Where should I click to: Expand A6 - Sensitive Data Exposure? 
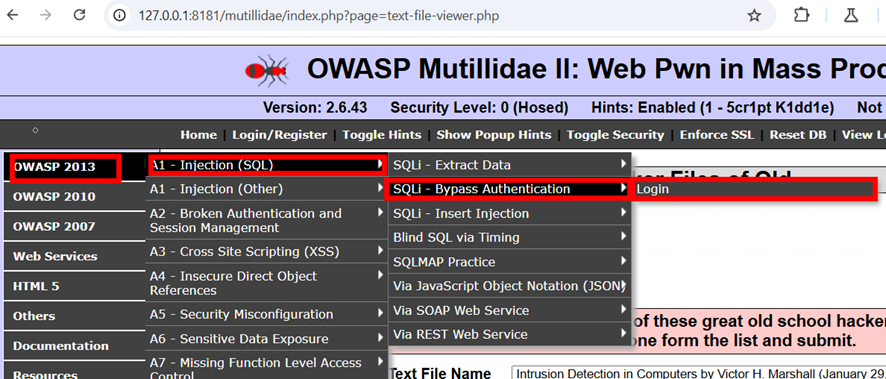pos(266,339)
